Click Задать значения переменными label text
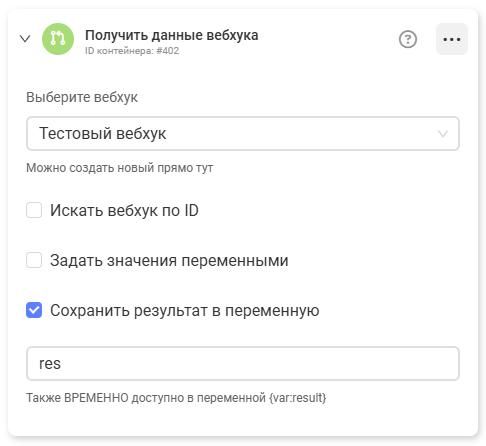The width and height of the screenshot is (486, 446). click(x=169, y=260)
